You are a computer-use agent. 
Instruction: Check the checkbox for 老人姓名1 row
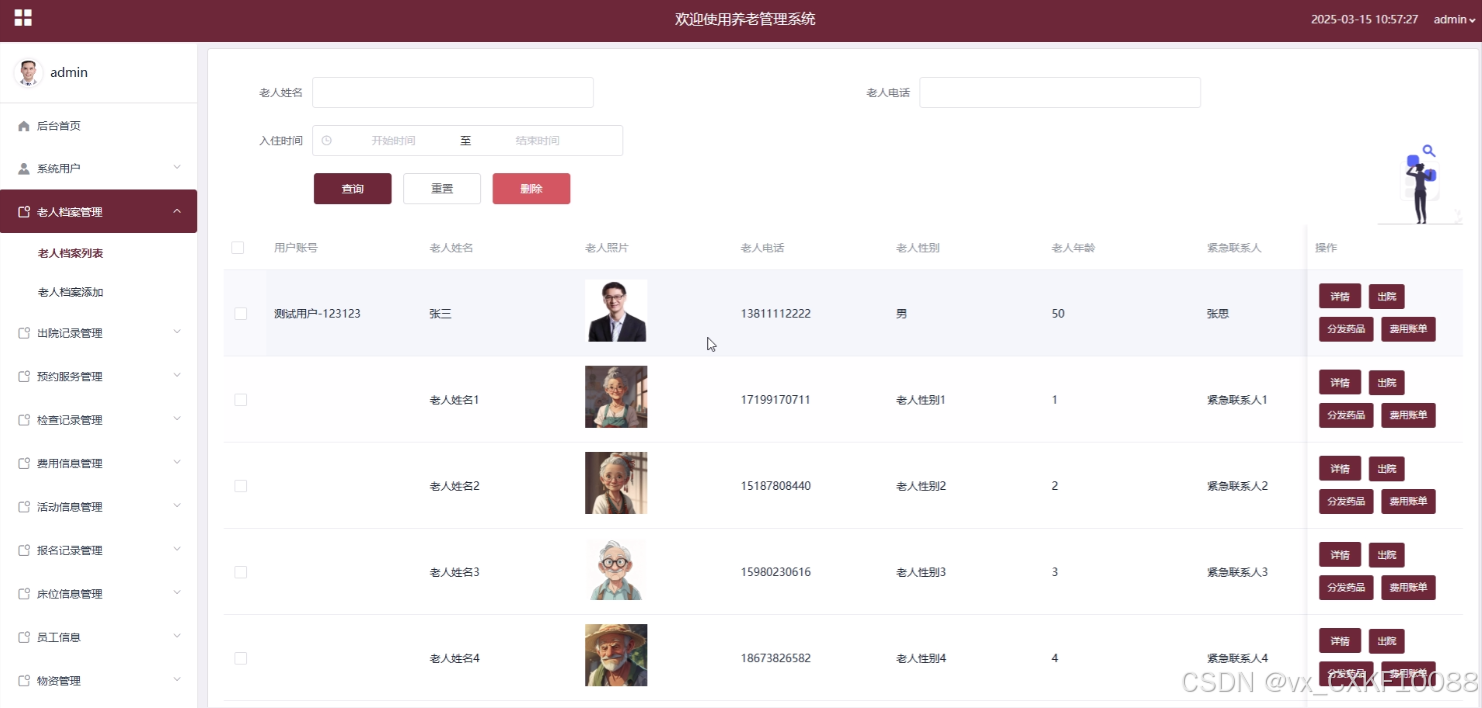[240, 400]
